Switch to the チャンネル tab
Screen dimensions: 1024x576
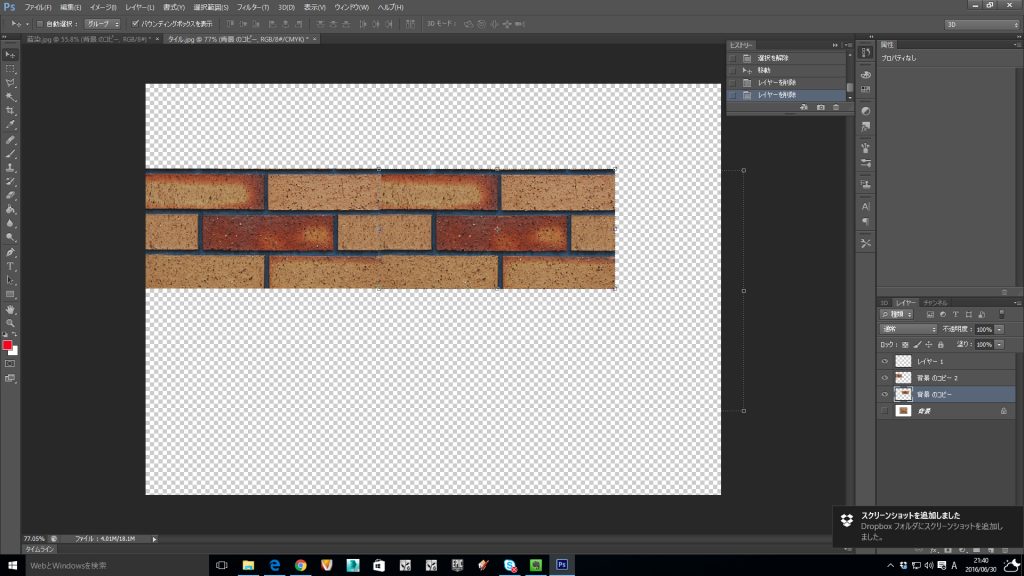[935, 301]
